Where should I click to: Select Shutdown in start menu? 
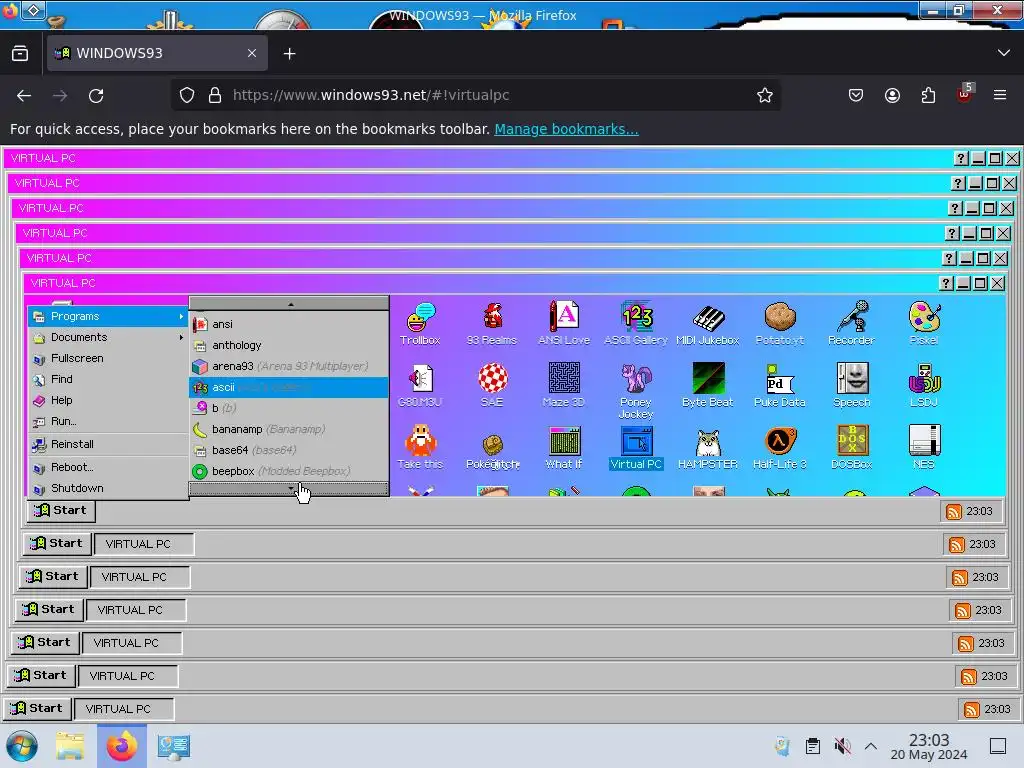[x=108, y=488]
